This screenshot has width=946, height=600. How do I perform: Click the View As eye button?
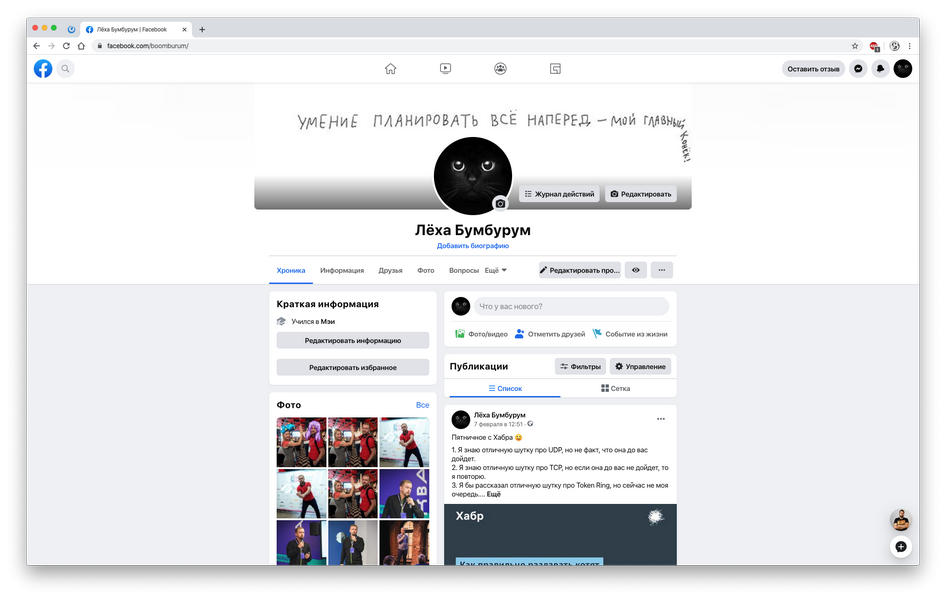tap(636, 270)
